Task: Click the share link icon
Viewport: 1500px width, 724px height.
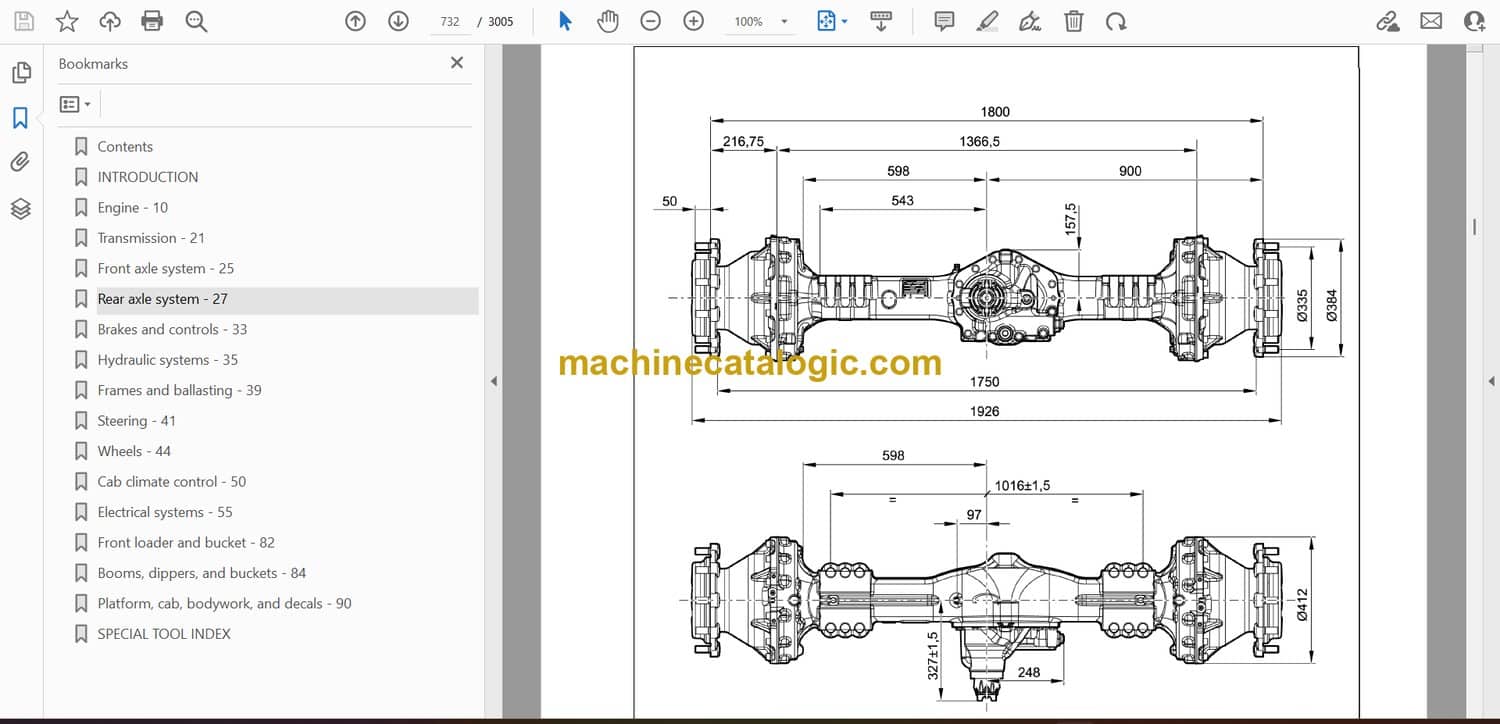Action: coord(1388,21)
